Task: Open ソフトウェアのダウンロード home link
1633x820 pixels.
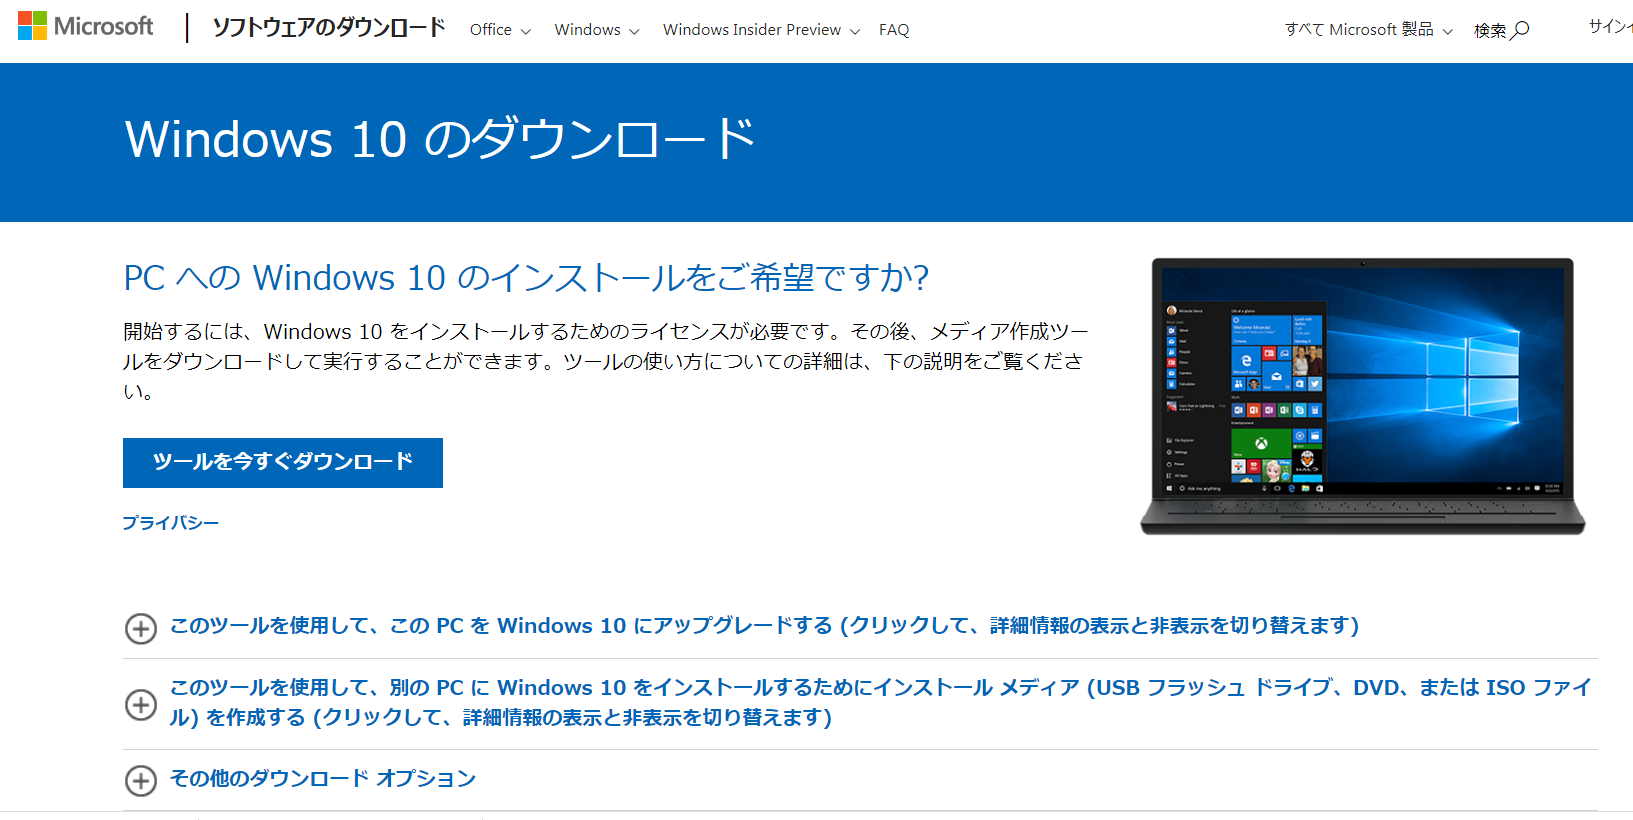Action: tap(328, 28)
